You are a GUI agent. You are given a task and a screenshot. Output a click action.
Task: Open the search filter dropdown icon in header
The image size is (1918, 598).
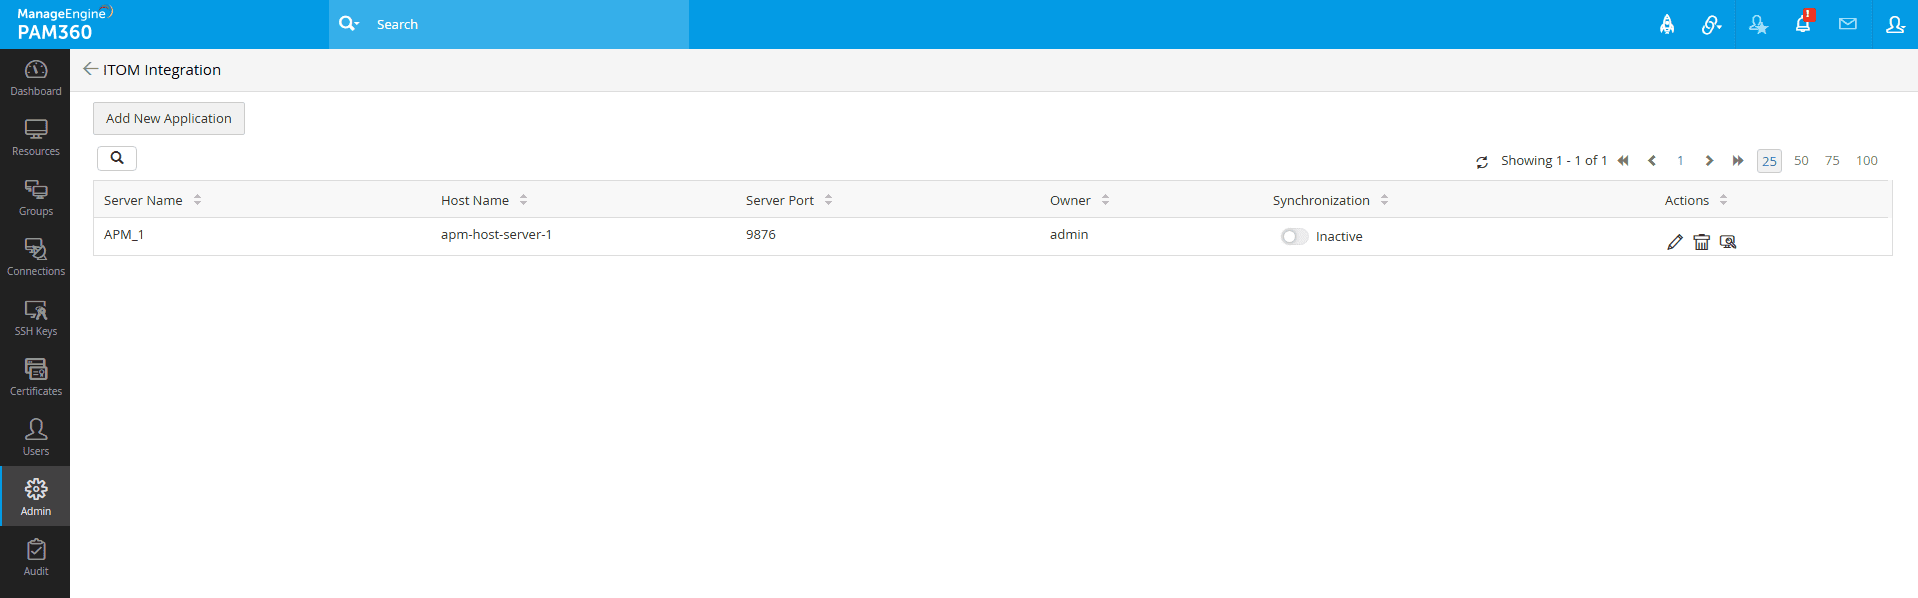349,23
